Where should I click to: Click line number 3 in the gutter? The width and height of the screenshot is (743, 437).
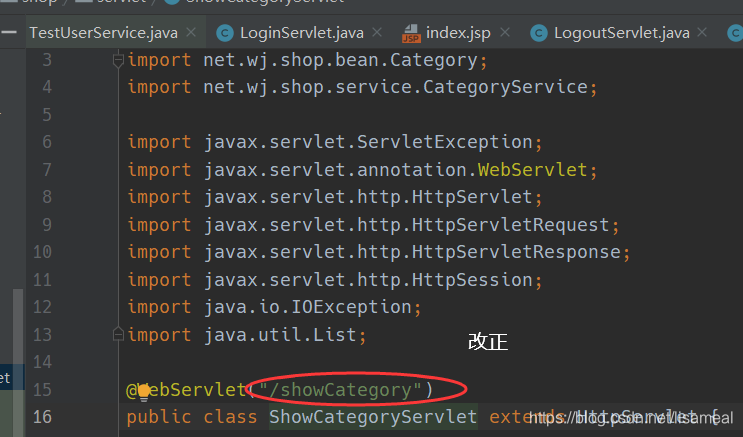47,60
